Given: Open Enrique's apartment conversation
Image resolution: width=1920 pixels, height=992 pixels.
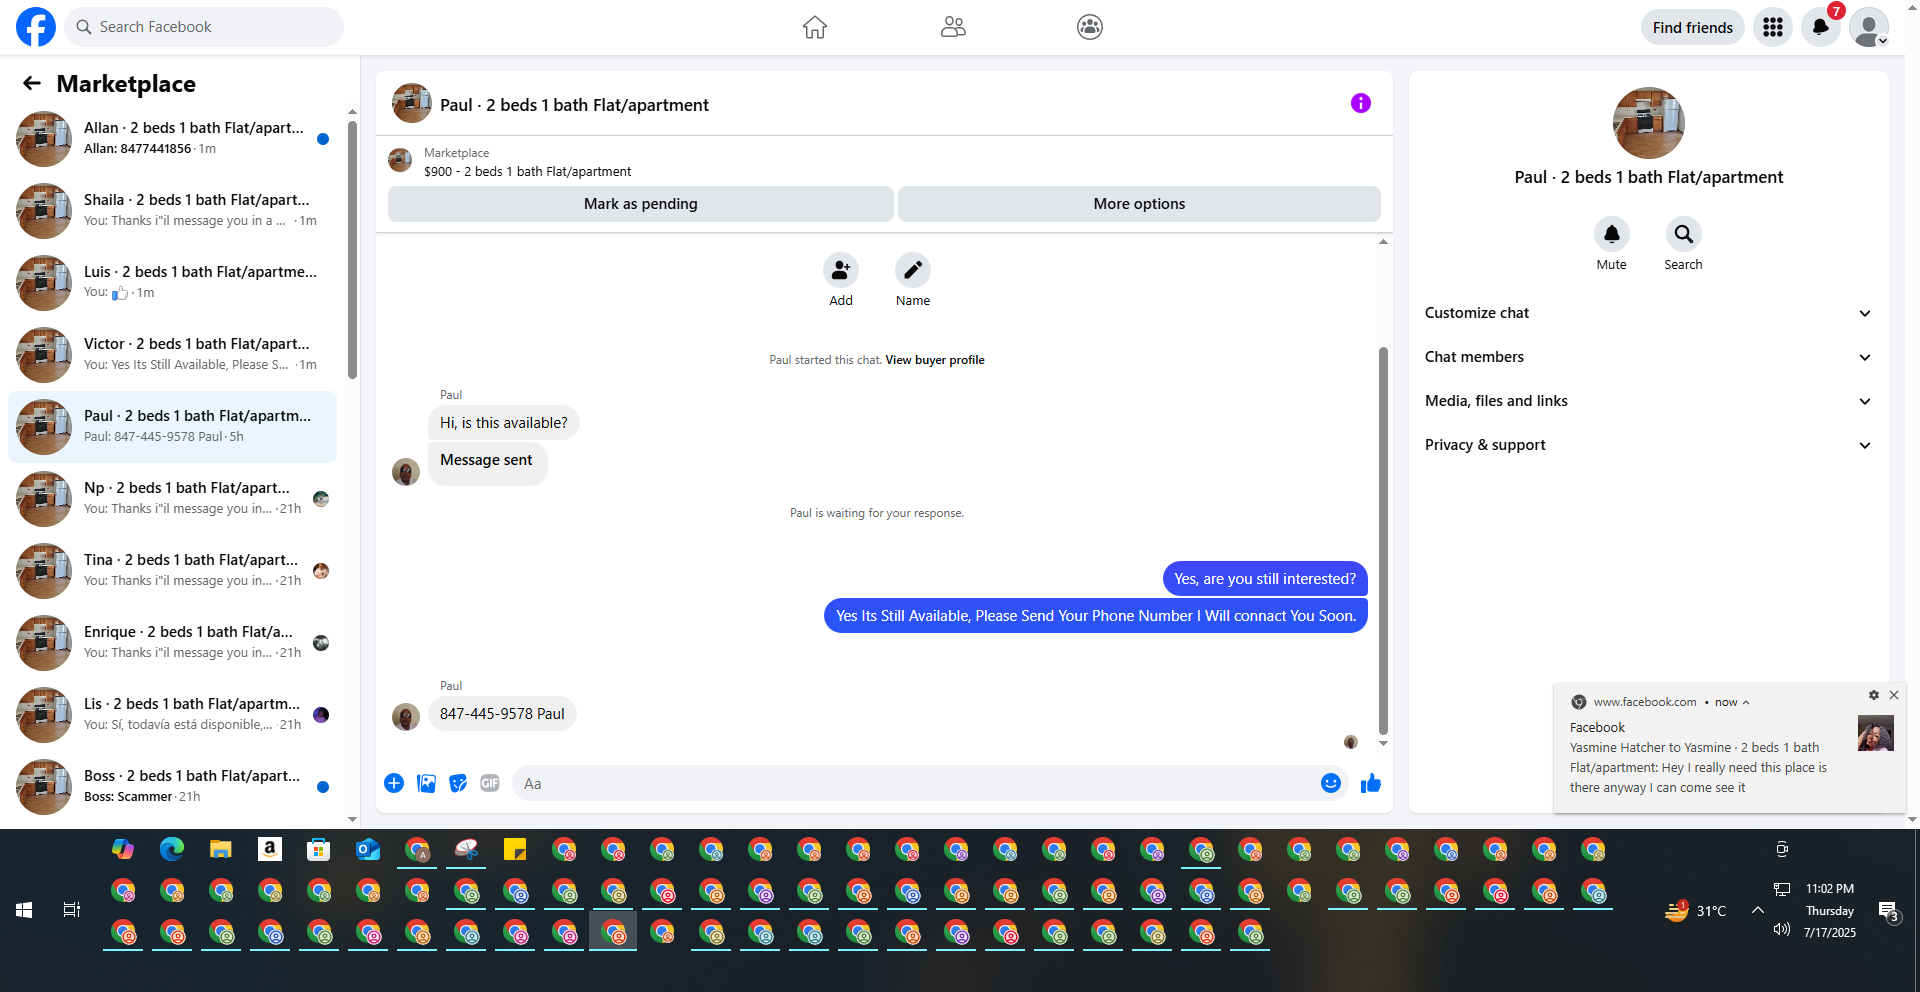Looking at the screenshot, I should pos(172,643).
